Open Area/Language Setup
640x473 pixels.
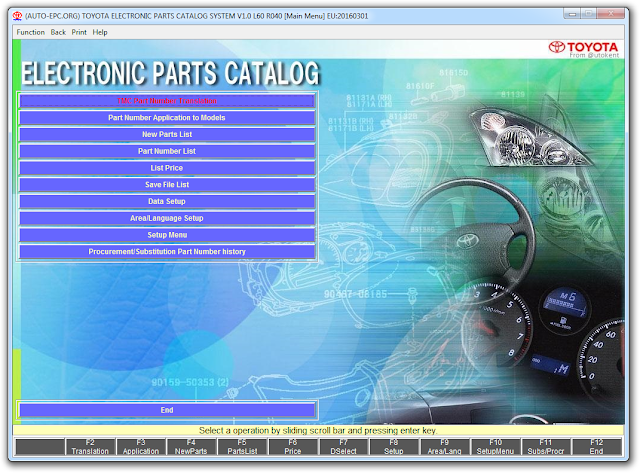pyautogui.click(x=167, y=218)
